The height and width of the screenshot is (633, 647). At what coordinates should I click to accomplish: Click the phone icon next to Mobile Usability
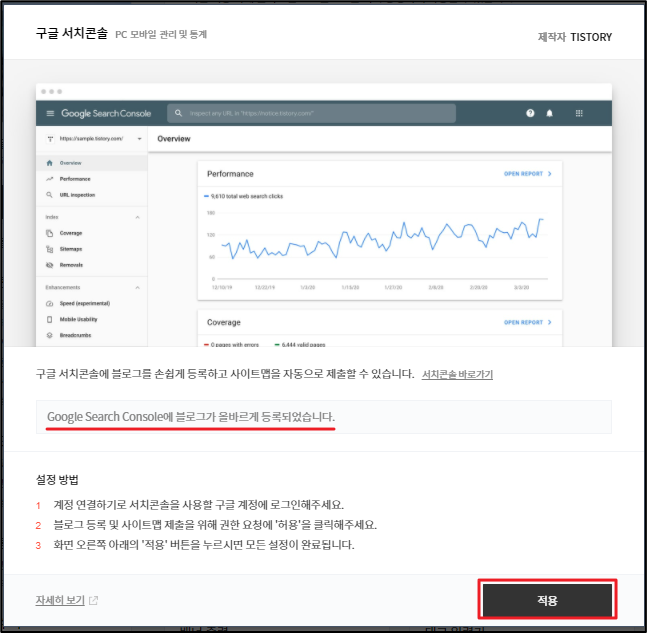[50, 319]
